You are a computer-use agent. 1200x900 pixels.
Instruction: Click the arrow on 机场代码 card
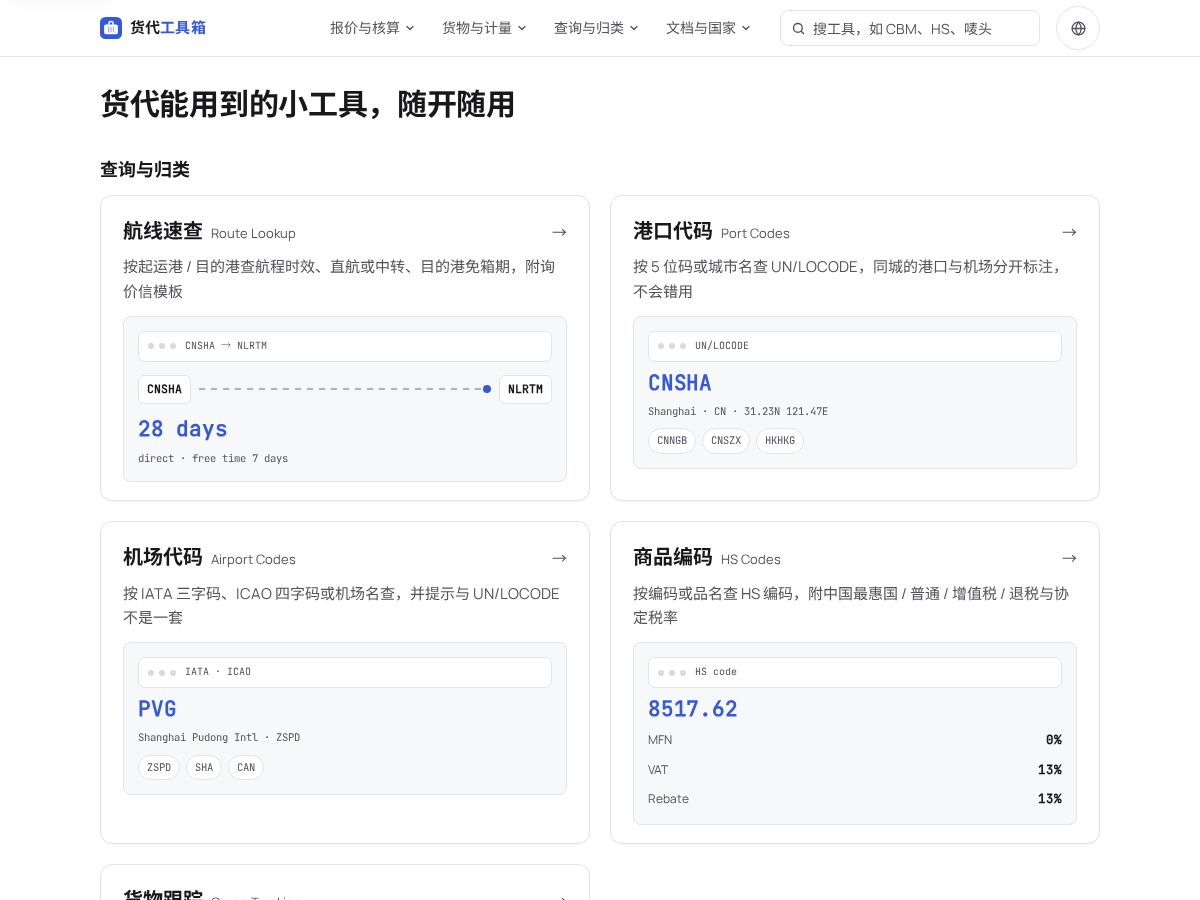point(559,558)
